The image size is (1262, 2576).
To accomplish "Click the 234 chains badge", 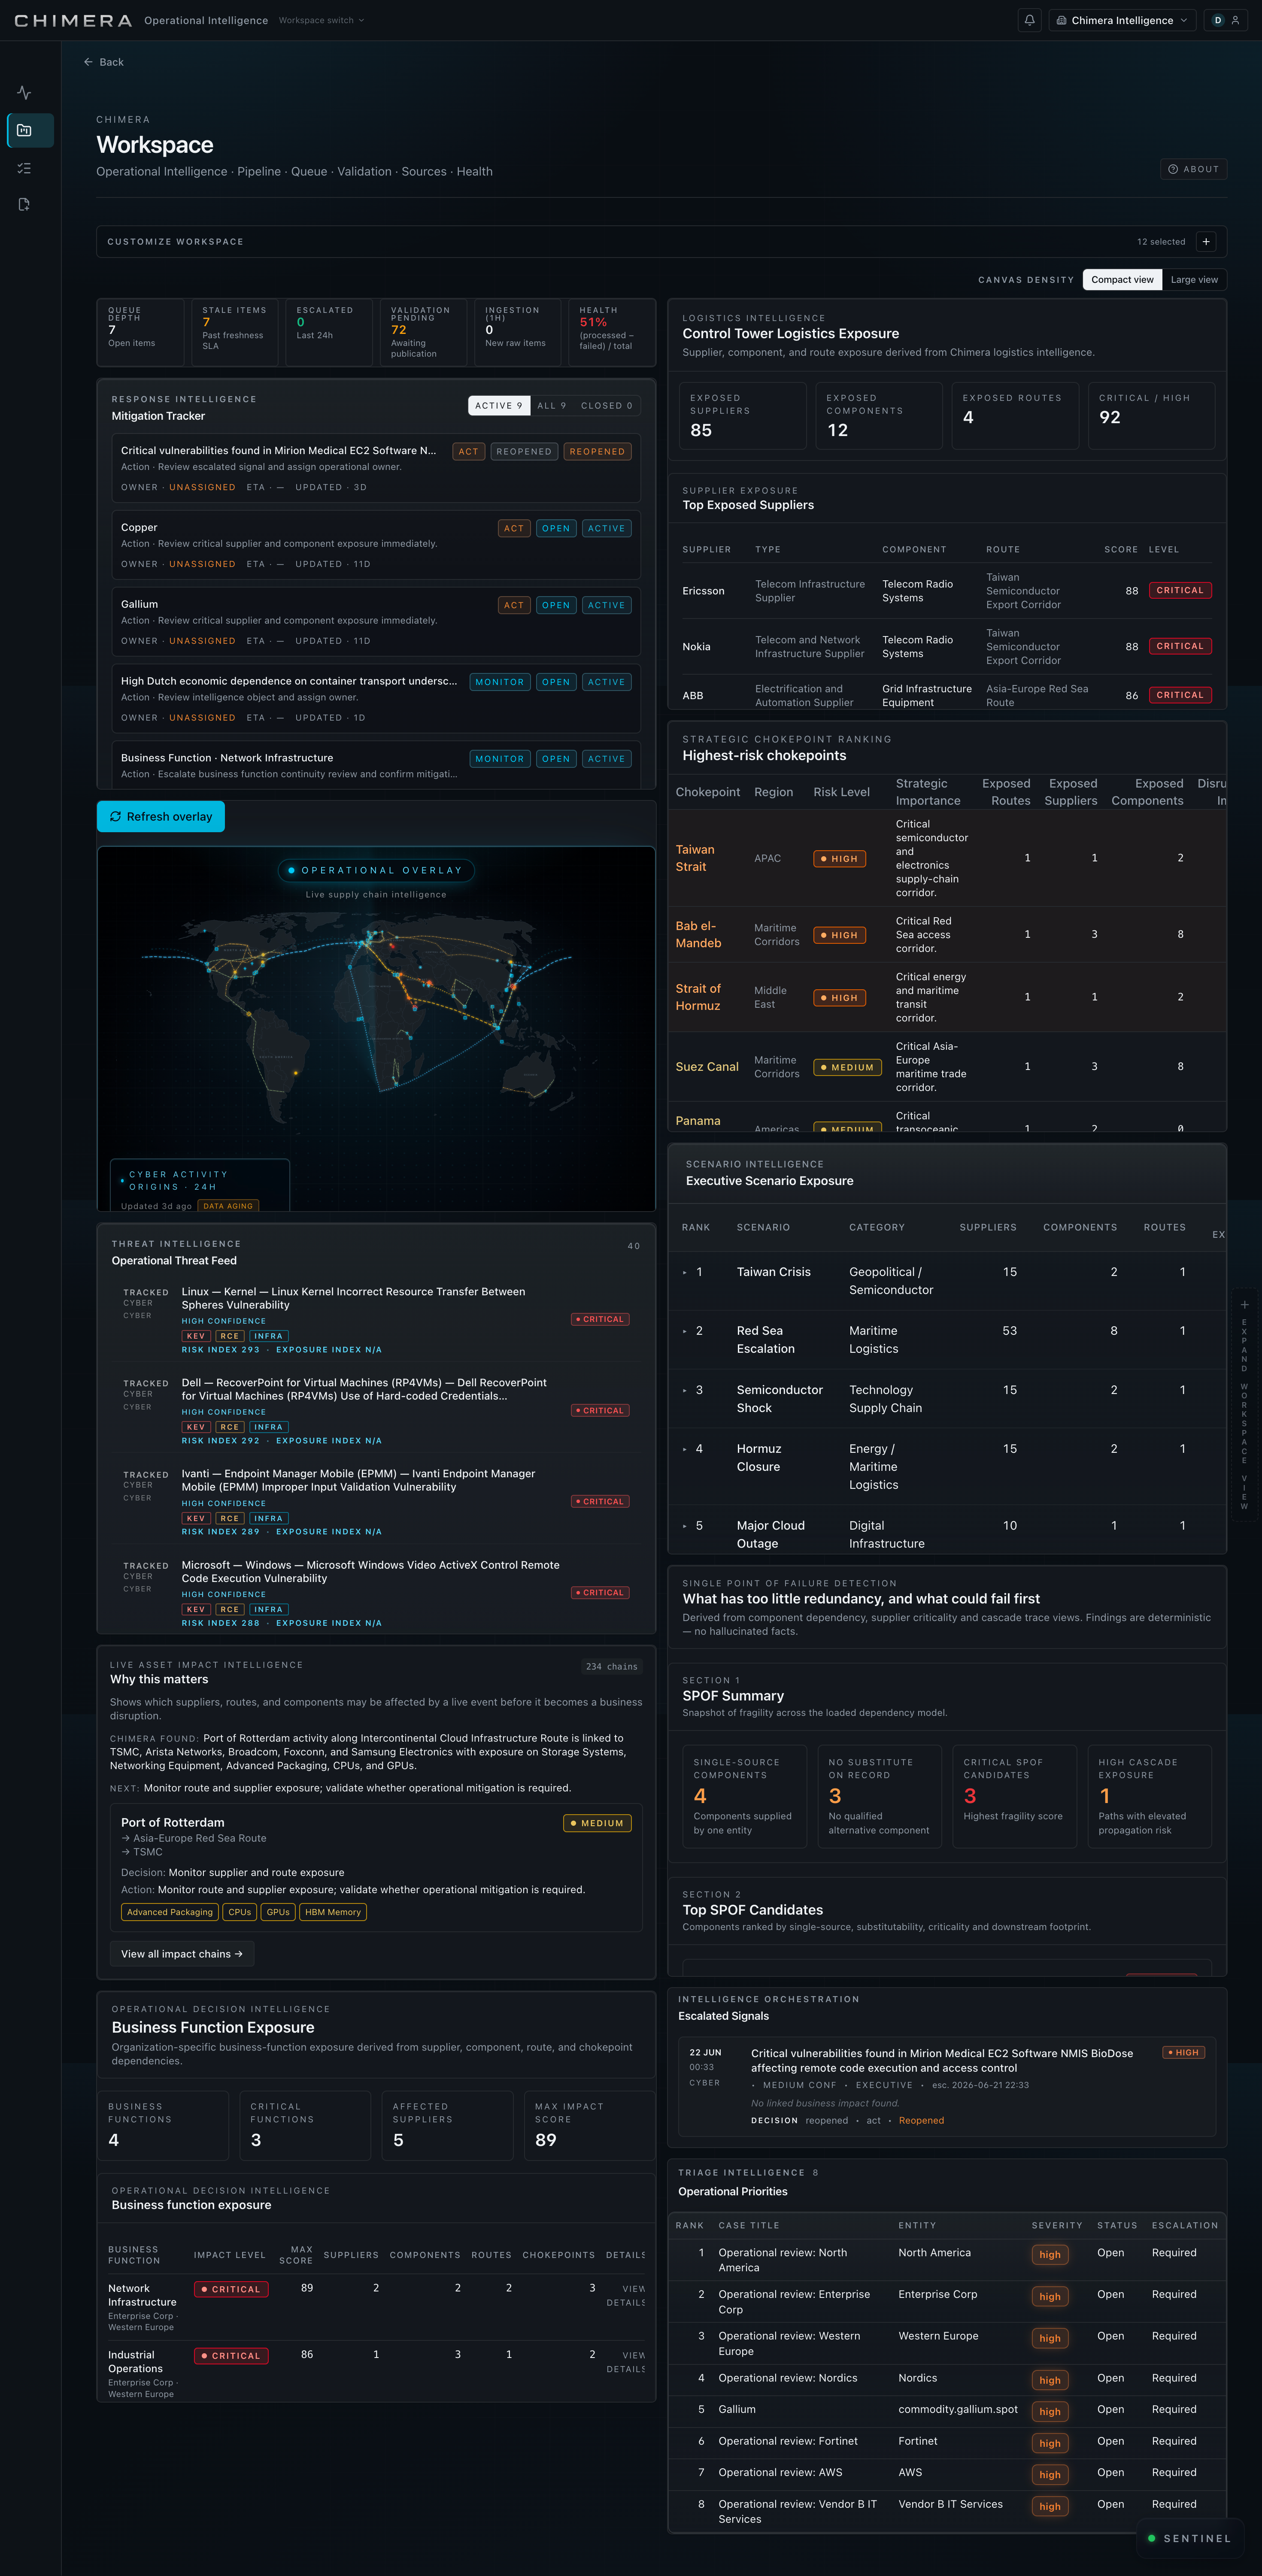I will (612, 1667).
